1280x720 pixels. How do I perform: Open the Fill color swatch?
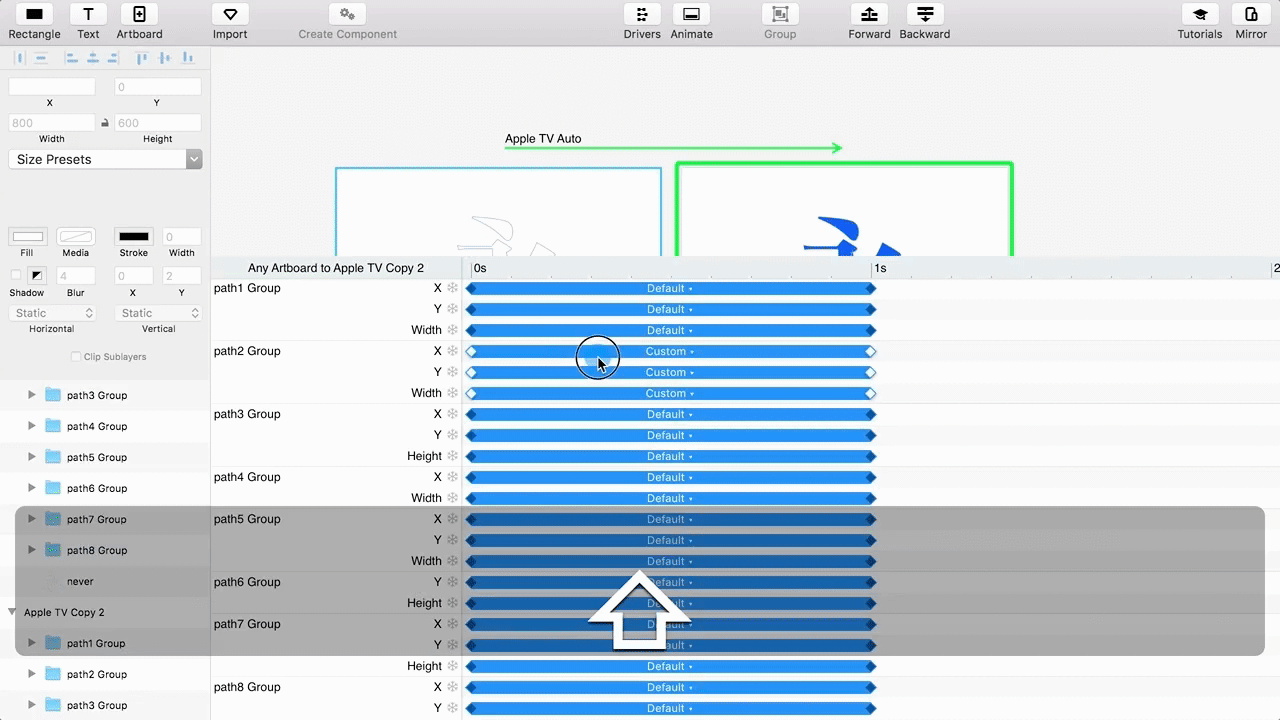(x=28, y=237)
